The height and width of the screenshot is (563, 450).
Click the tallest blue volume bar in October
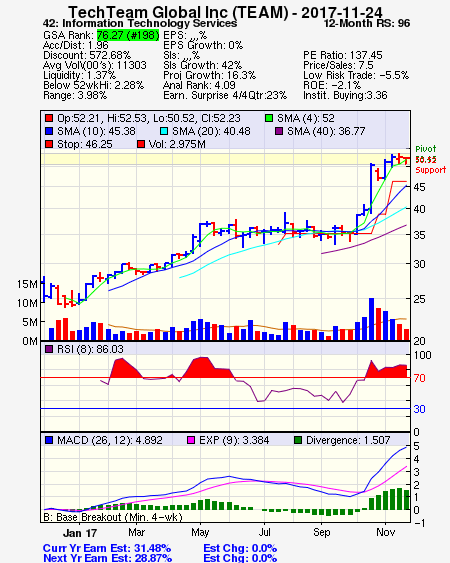372,319
